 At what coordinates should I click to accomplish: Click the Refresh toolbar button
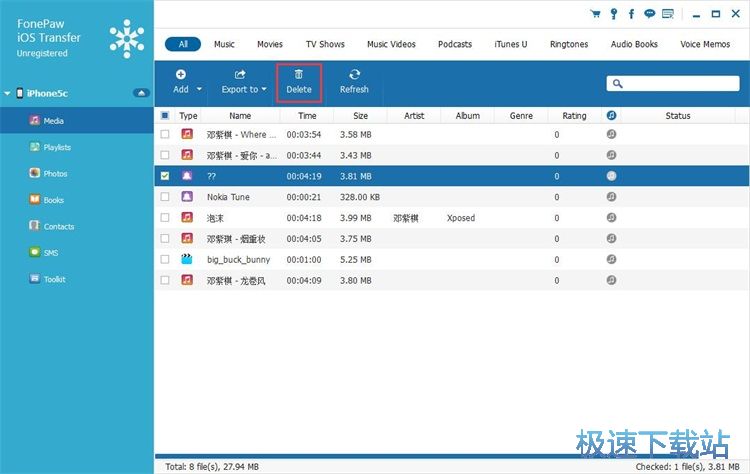[354, 82]
